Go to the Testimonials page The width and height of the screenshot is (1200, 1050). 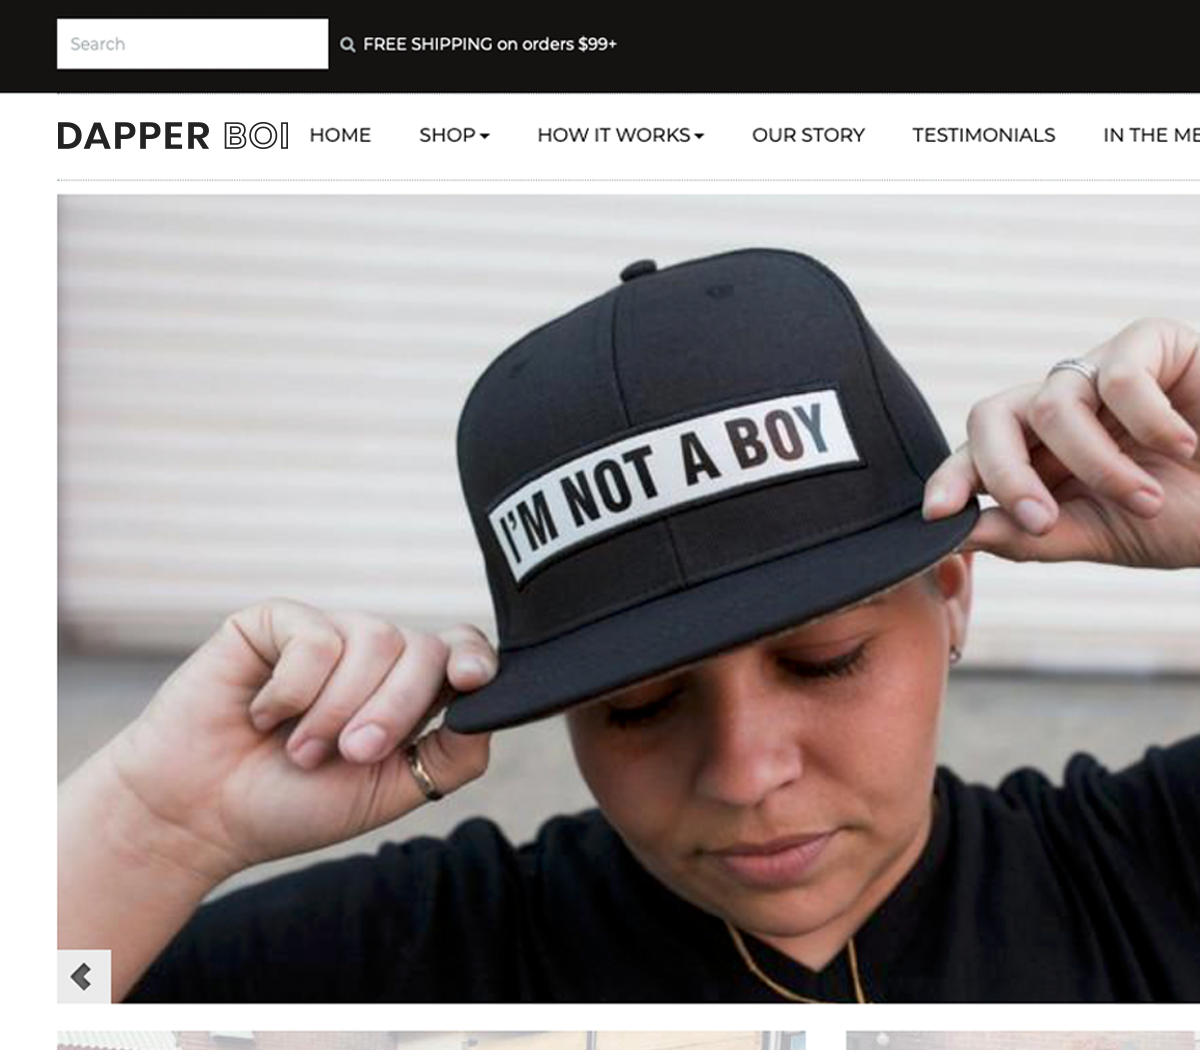point(984,135)
